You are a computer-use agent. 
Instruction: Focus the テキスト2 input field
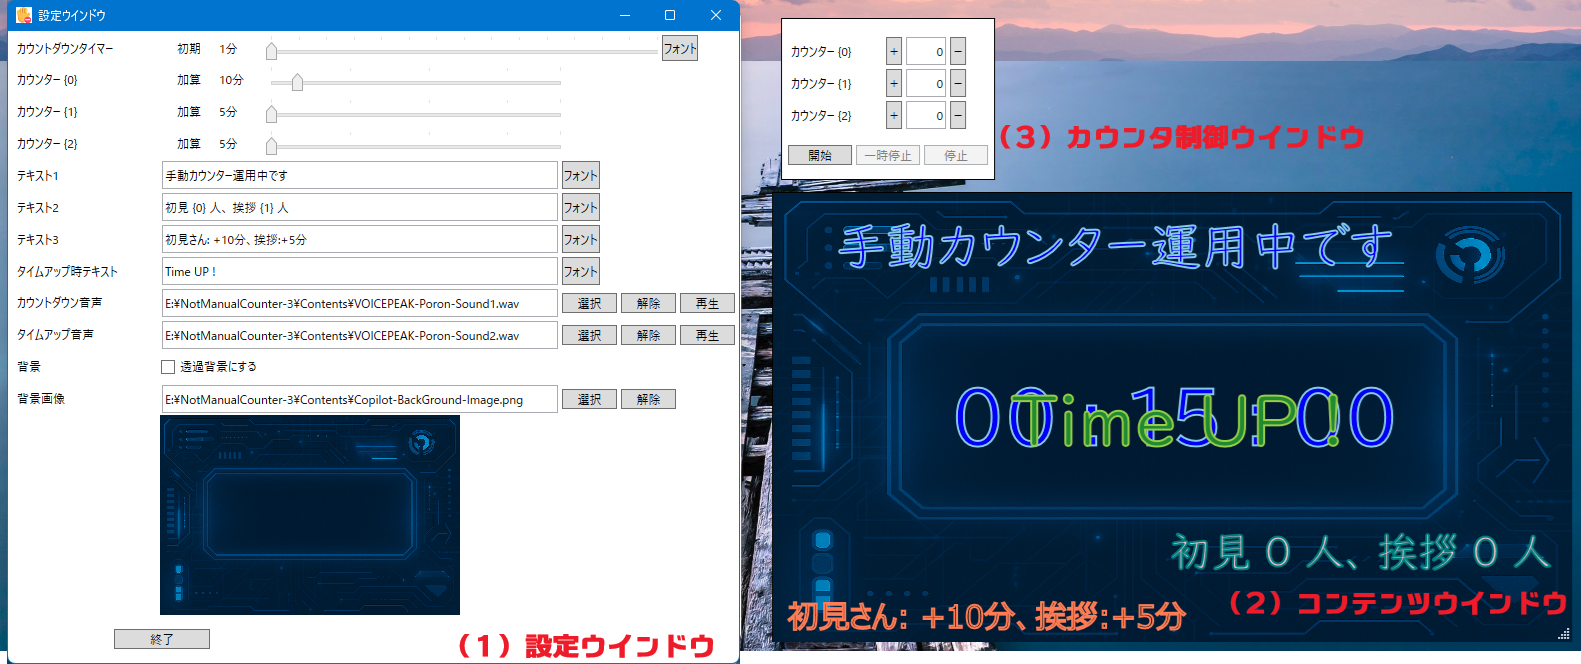click(x=359, y=207)
